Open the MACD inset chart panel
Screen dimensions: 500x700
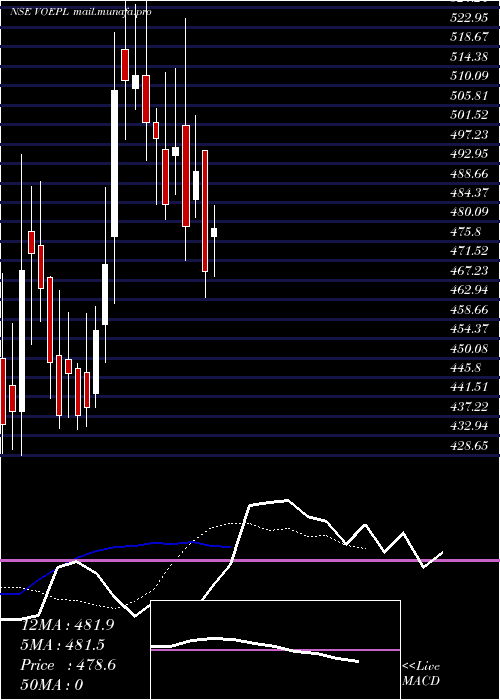pos(275,650)
